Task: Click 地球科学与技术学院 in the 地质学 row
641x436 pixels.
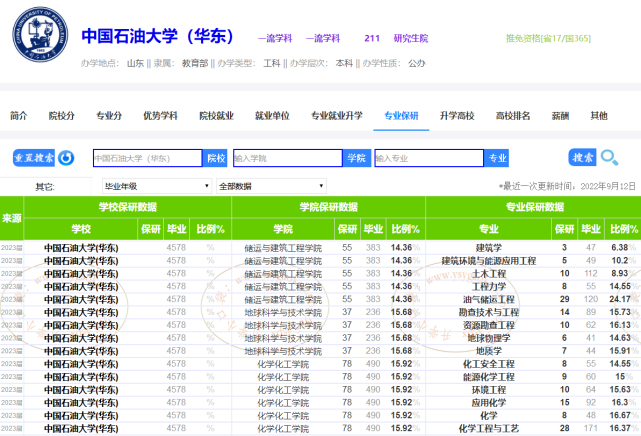Action: [x=283, y=351]
